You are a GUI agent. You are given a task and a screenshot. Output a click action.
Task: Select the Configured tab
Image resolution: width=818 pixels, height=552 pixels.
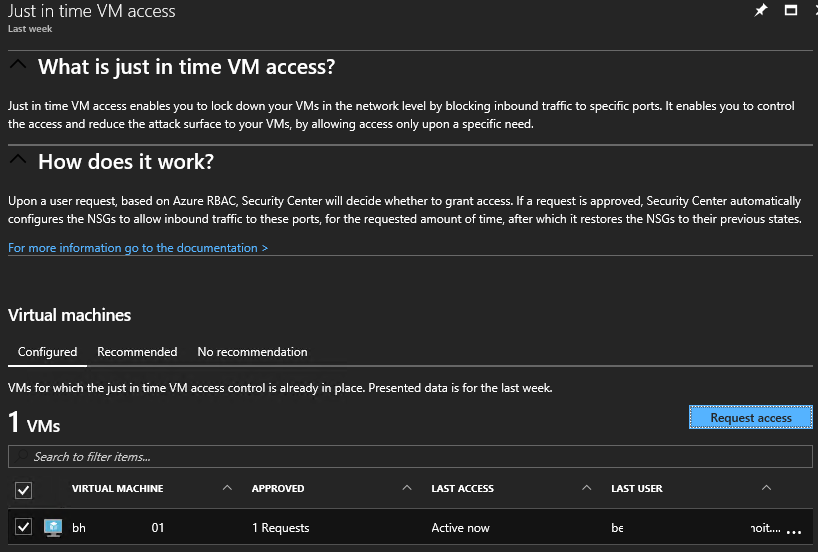tap(47, 352)
